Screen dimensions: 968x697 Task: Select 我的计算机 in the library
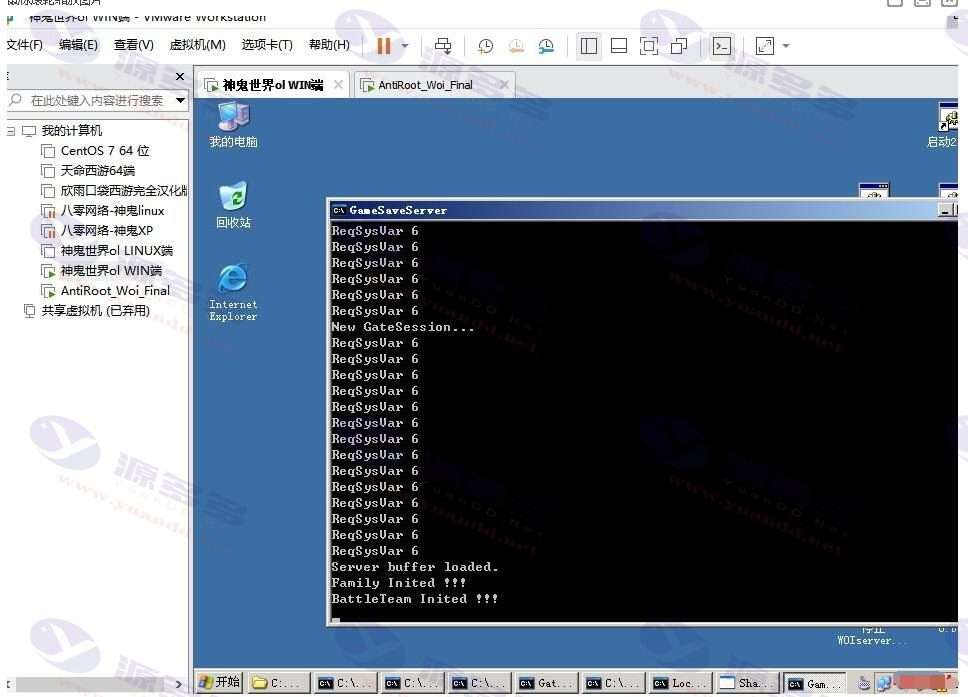(x=71, y=131)
